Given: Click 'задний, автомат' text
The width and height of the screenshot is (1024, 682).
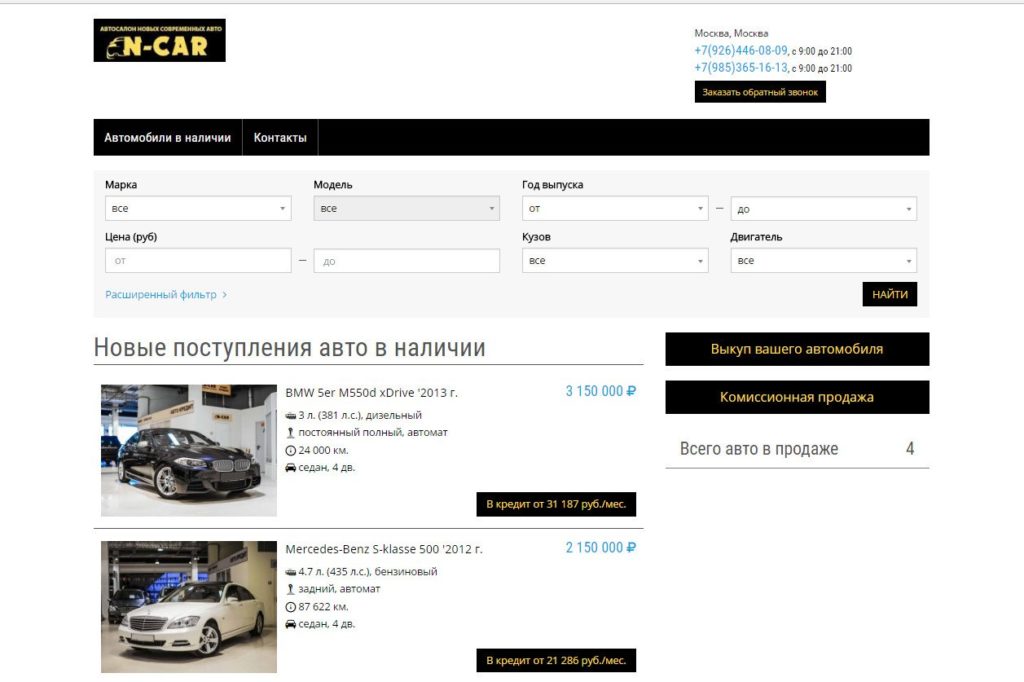Looking at the screenshot, I should point(339,589).
